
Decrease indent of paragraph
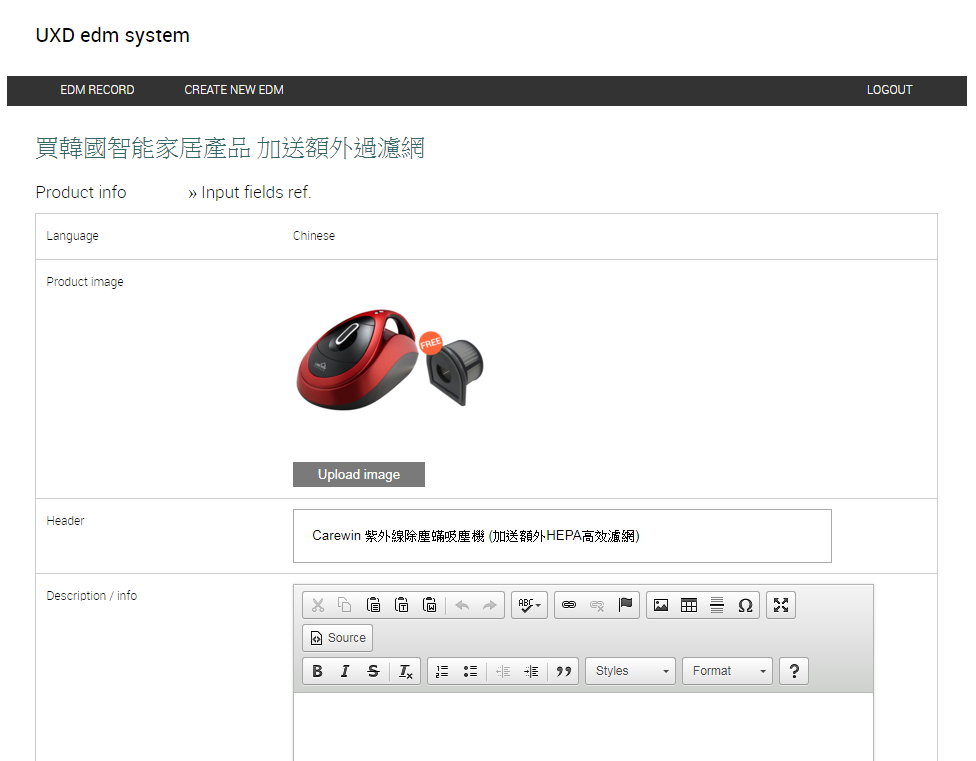point(502,671)
